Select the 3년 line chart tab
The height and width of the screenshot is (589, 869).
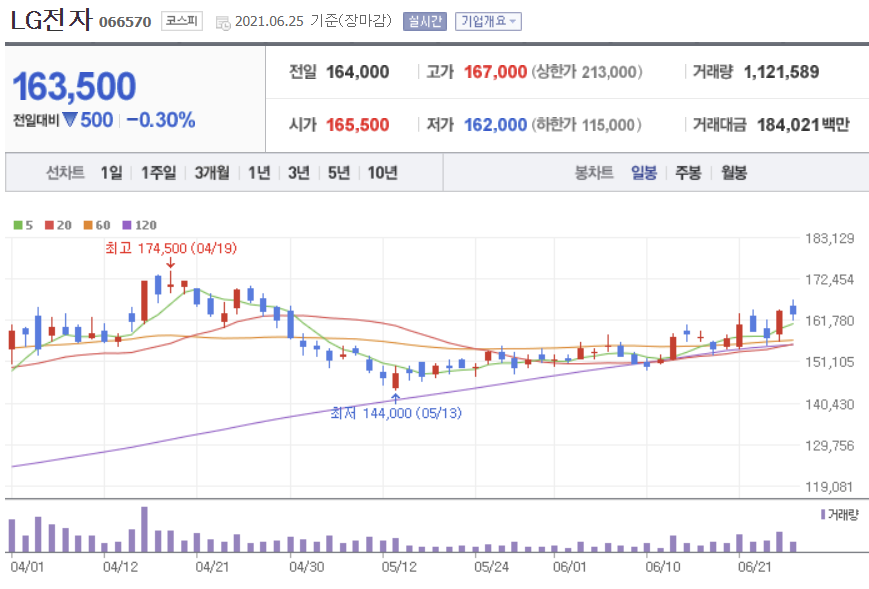coord(299,173)
